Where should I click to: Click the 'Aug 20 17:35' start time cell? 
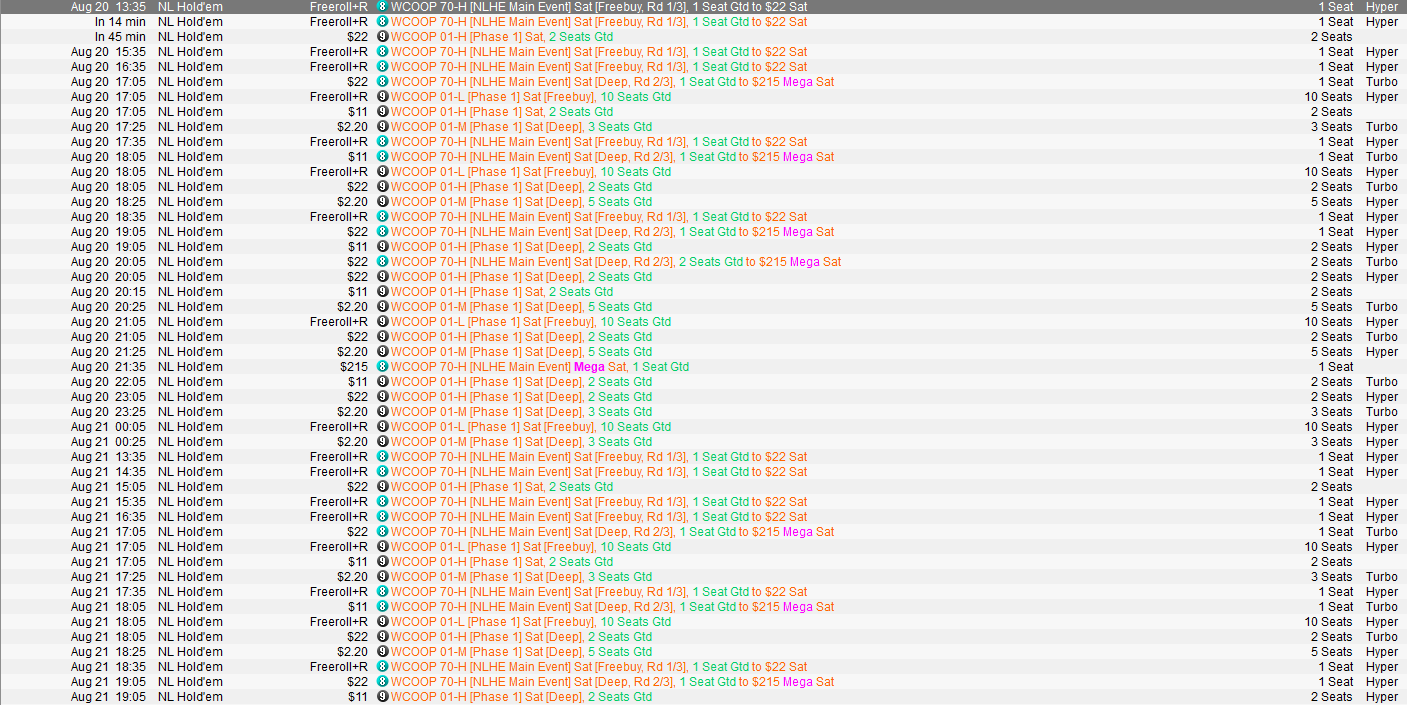(x=108, y=141)
